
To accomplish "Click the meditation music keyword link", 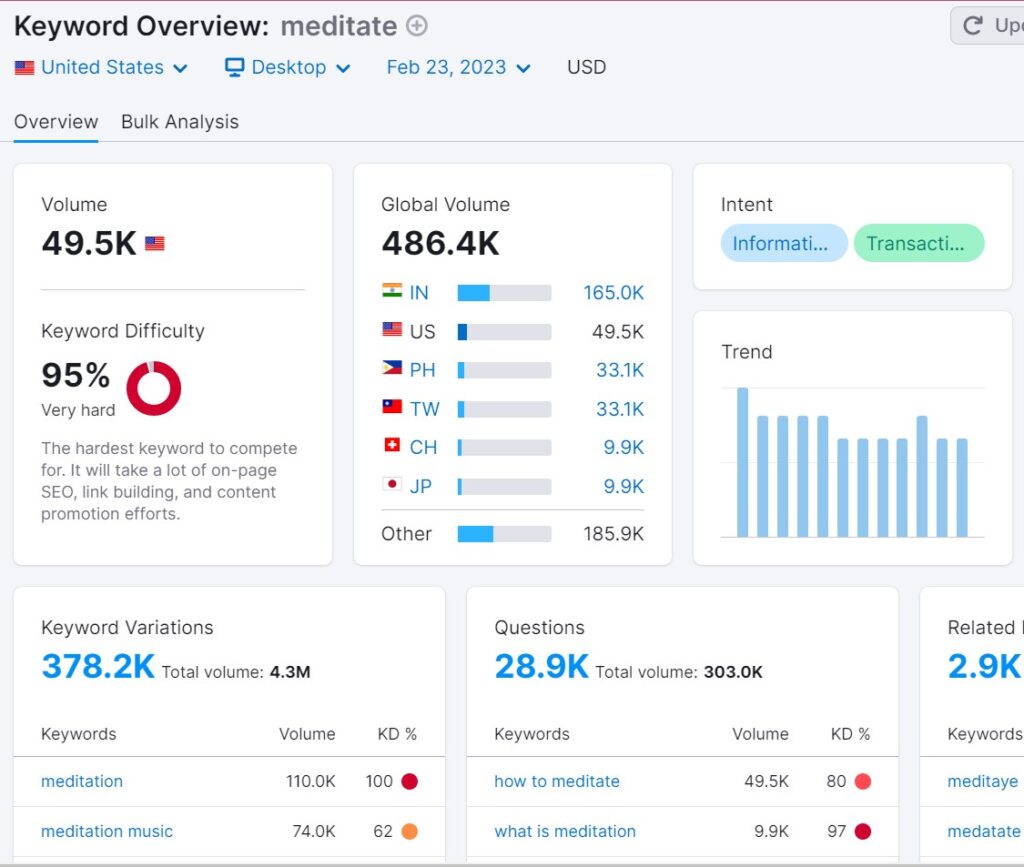I will [x=107, y=831].
